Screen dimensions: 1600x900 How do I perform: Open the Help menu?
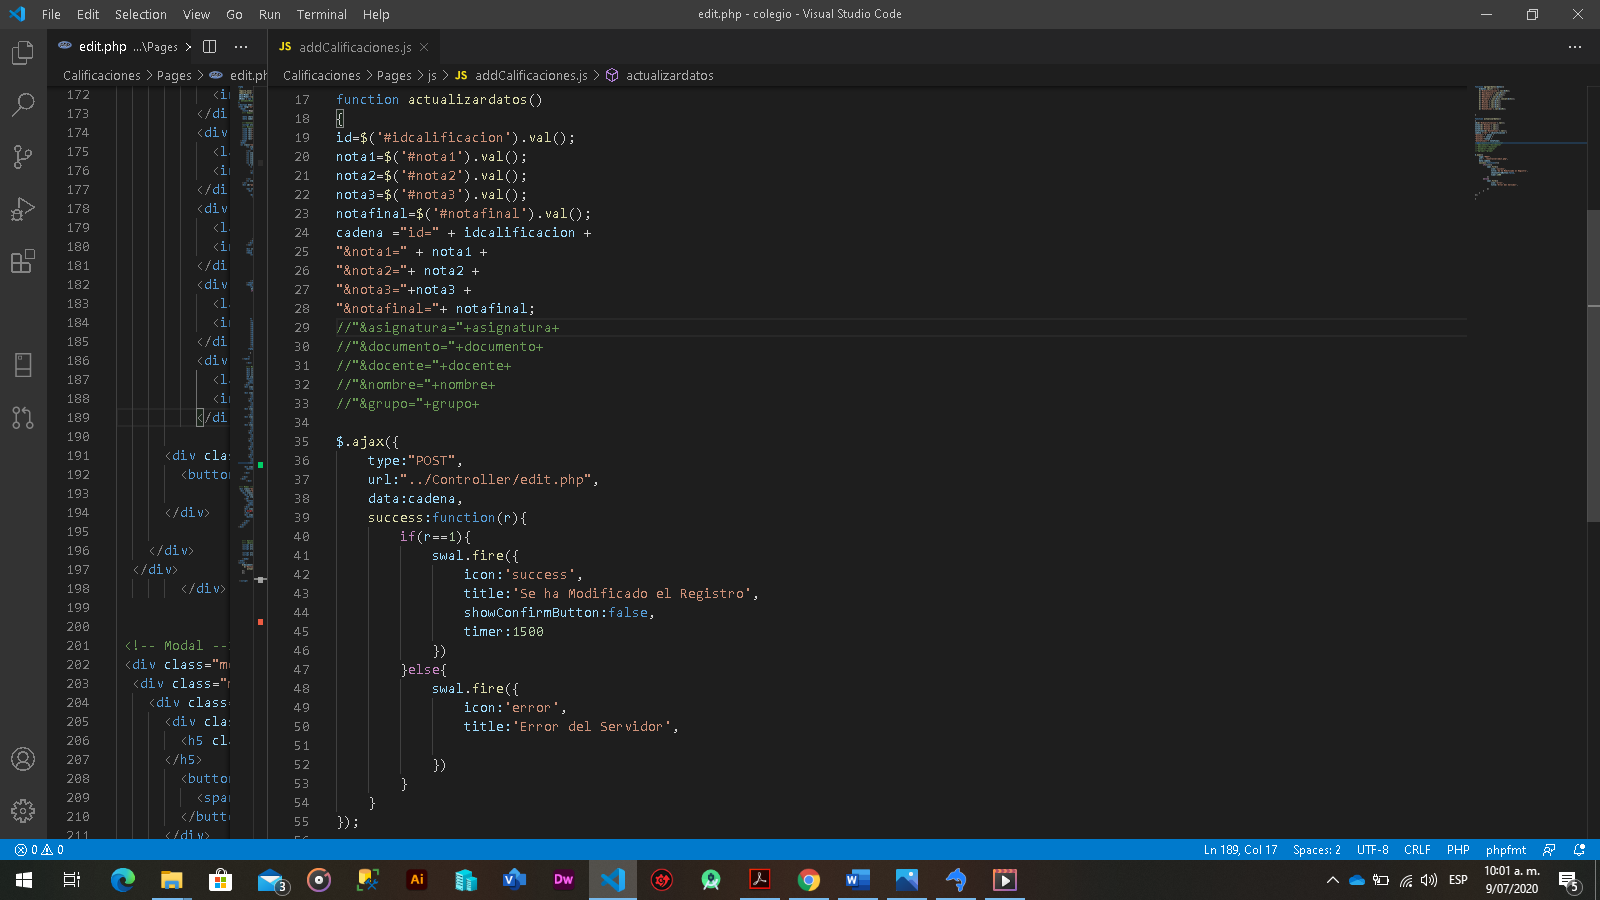[x=376, y=14]
